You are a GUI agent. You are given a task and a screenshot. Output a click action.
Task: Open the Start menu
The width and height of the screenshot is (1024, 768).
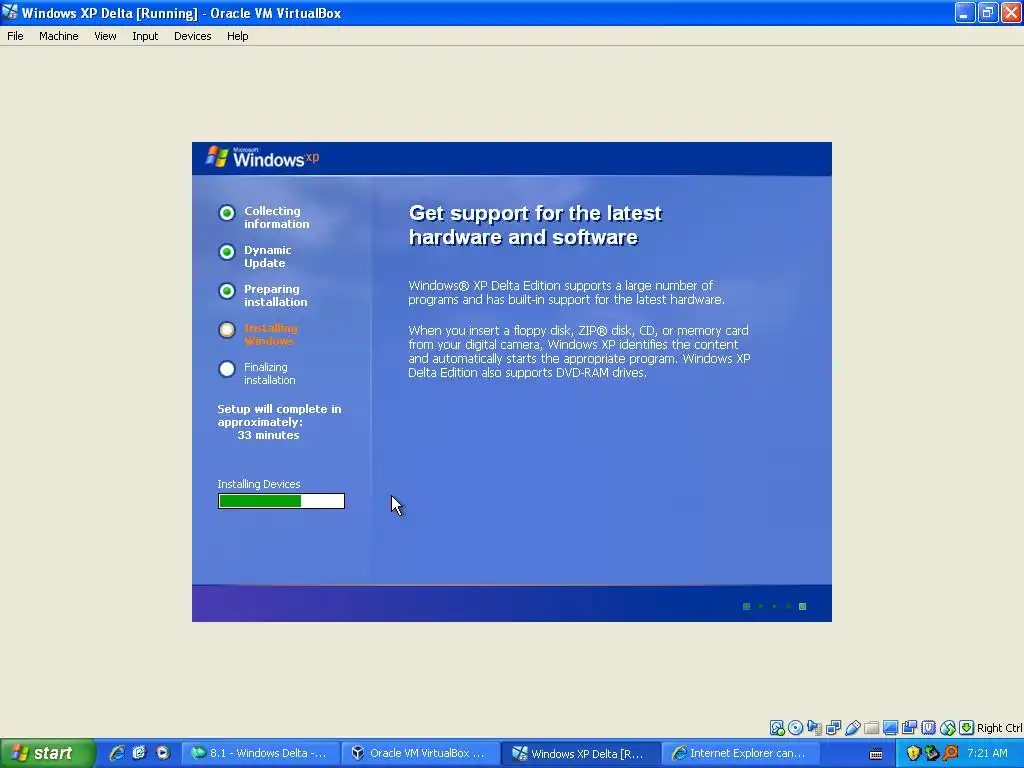coord(47,753)
